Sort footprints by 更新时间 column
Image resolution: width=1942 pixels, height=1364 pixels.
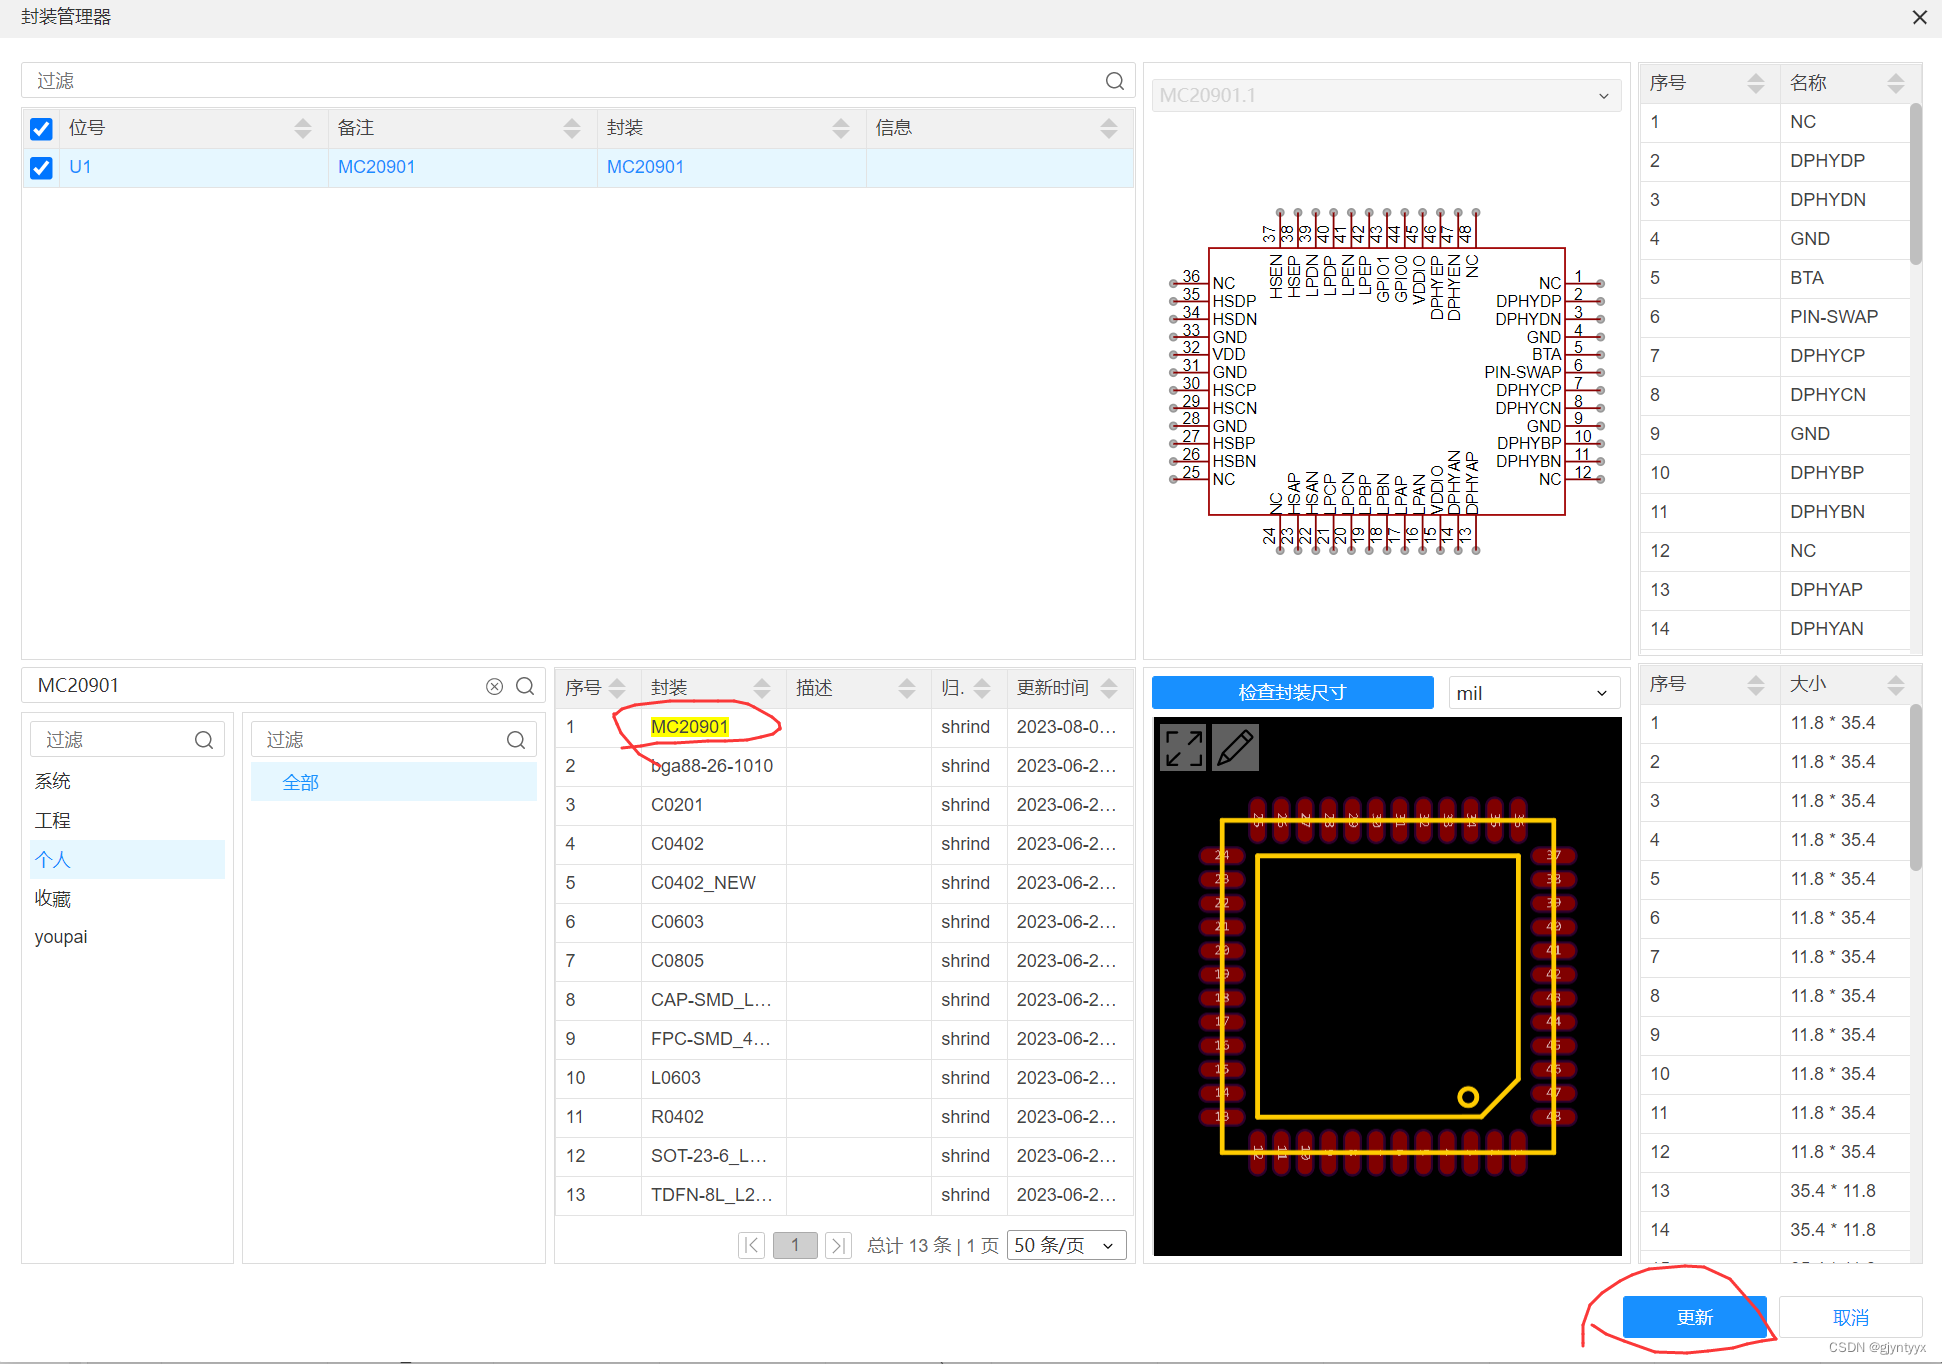(x=1109, y=688)
